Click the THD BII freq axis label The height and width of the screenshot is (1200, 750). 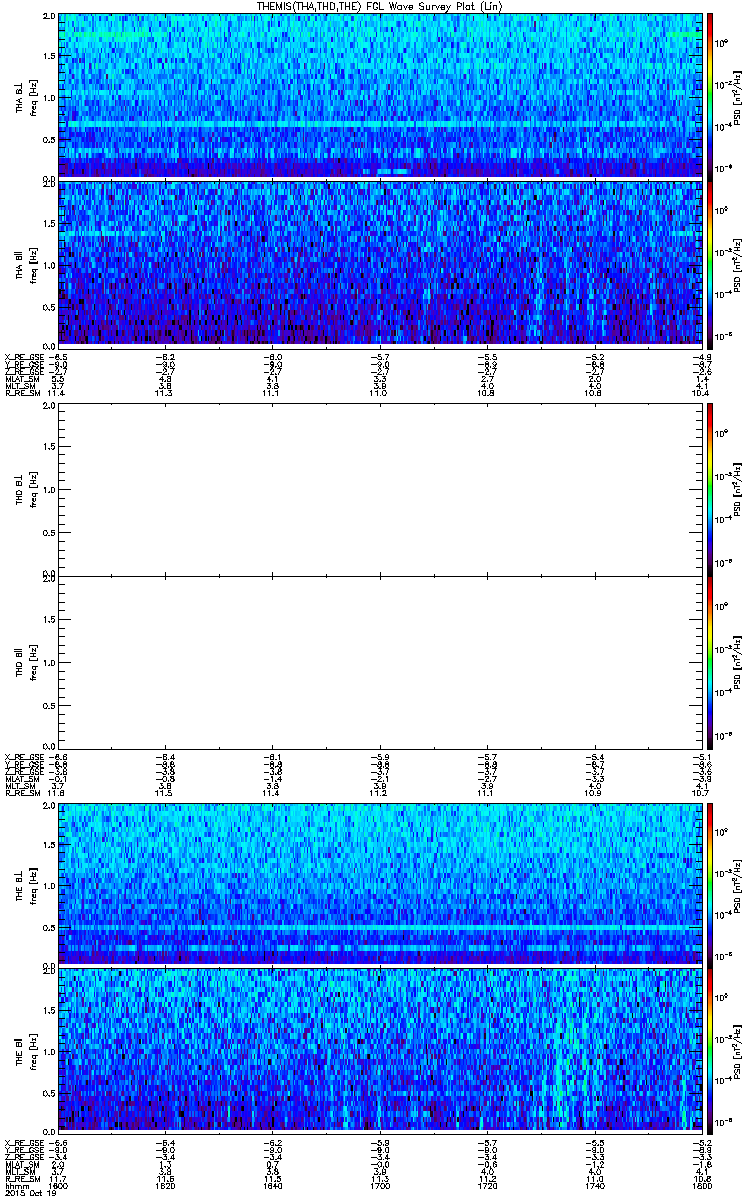pyautogui.click(x=27, y=662)
